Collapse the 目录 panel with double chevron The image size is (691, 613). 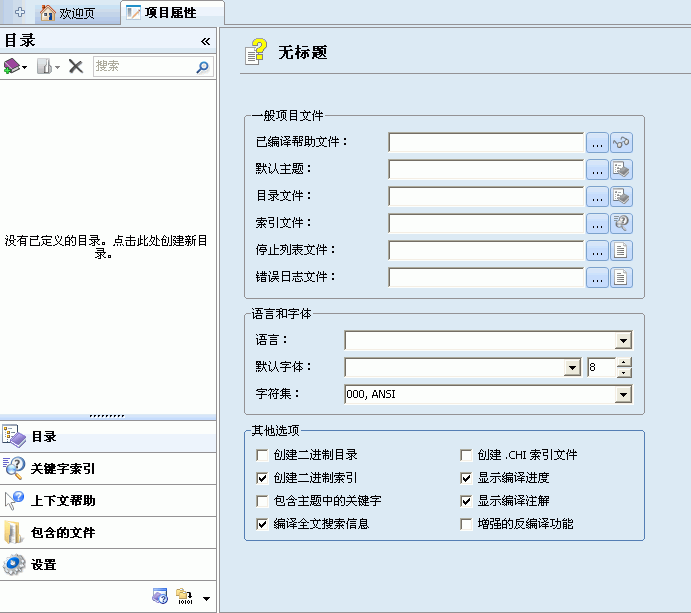(x=205, y=41)
